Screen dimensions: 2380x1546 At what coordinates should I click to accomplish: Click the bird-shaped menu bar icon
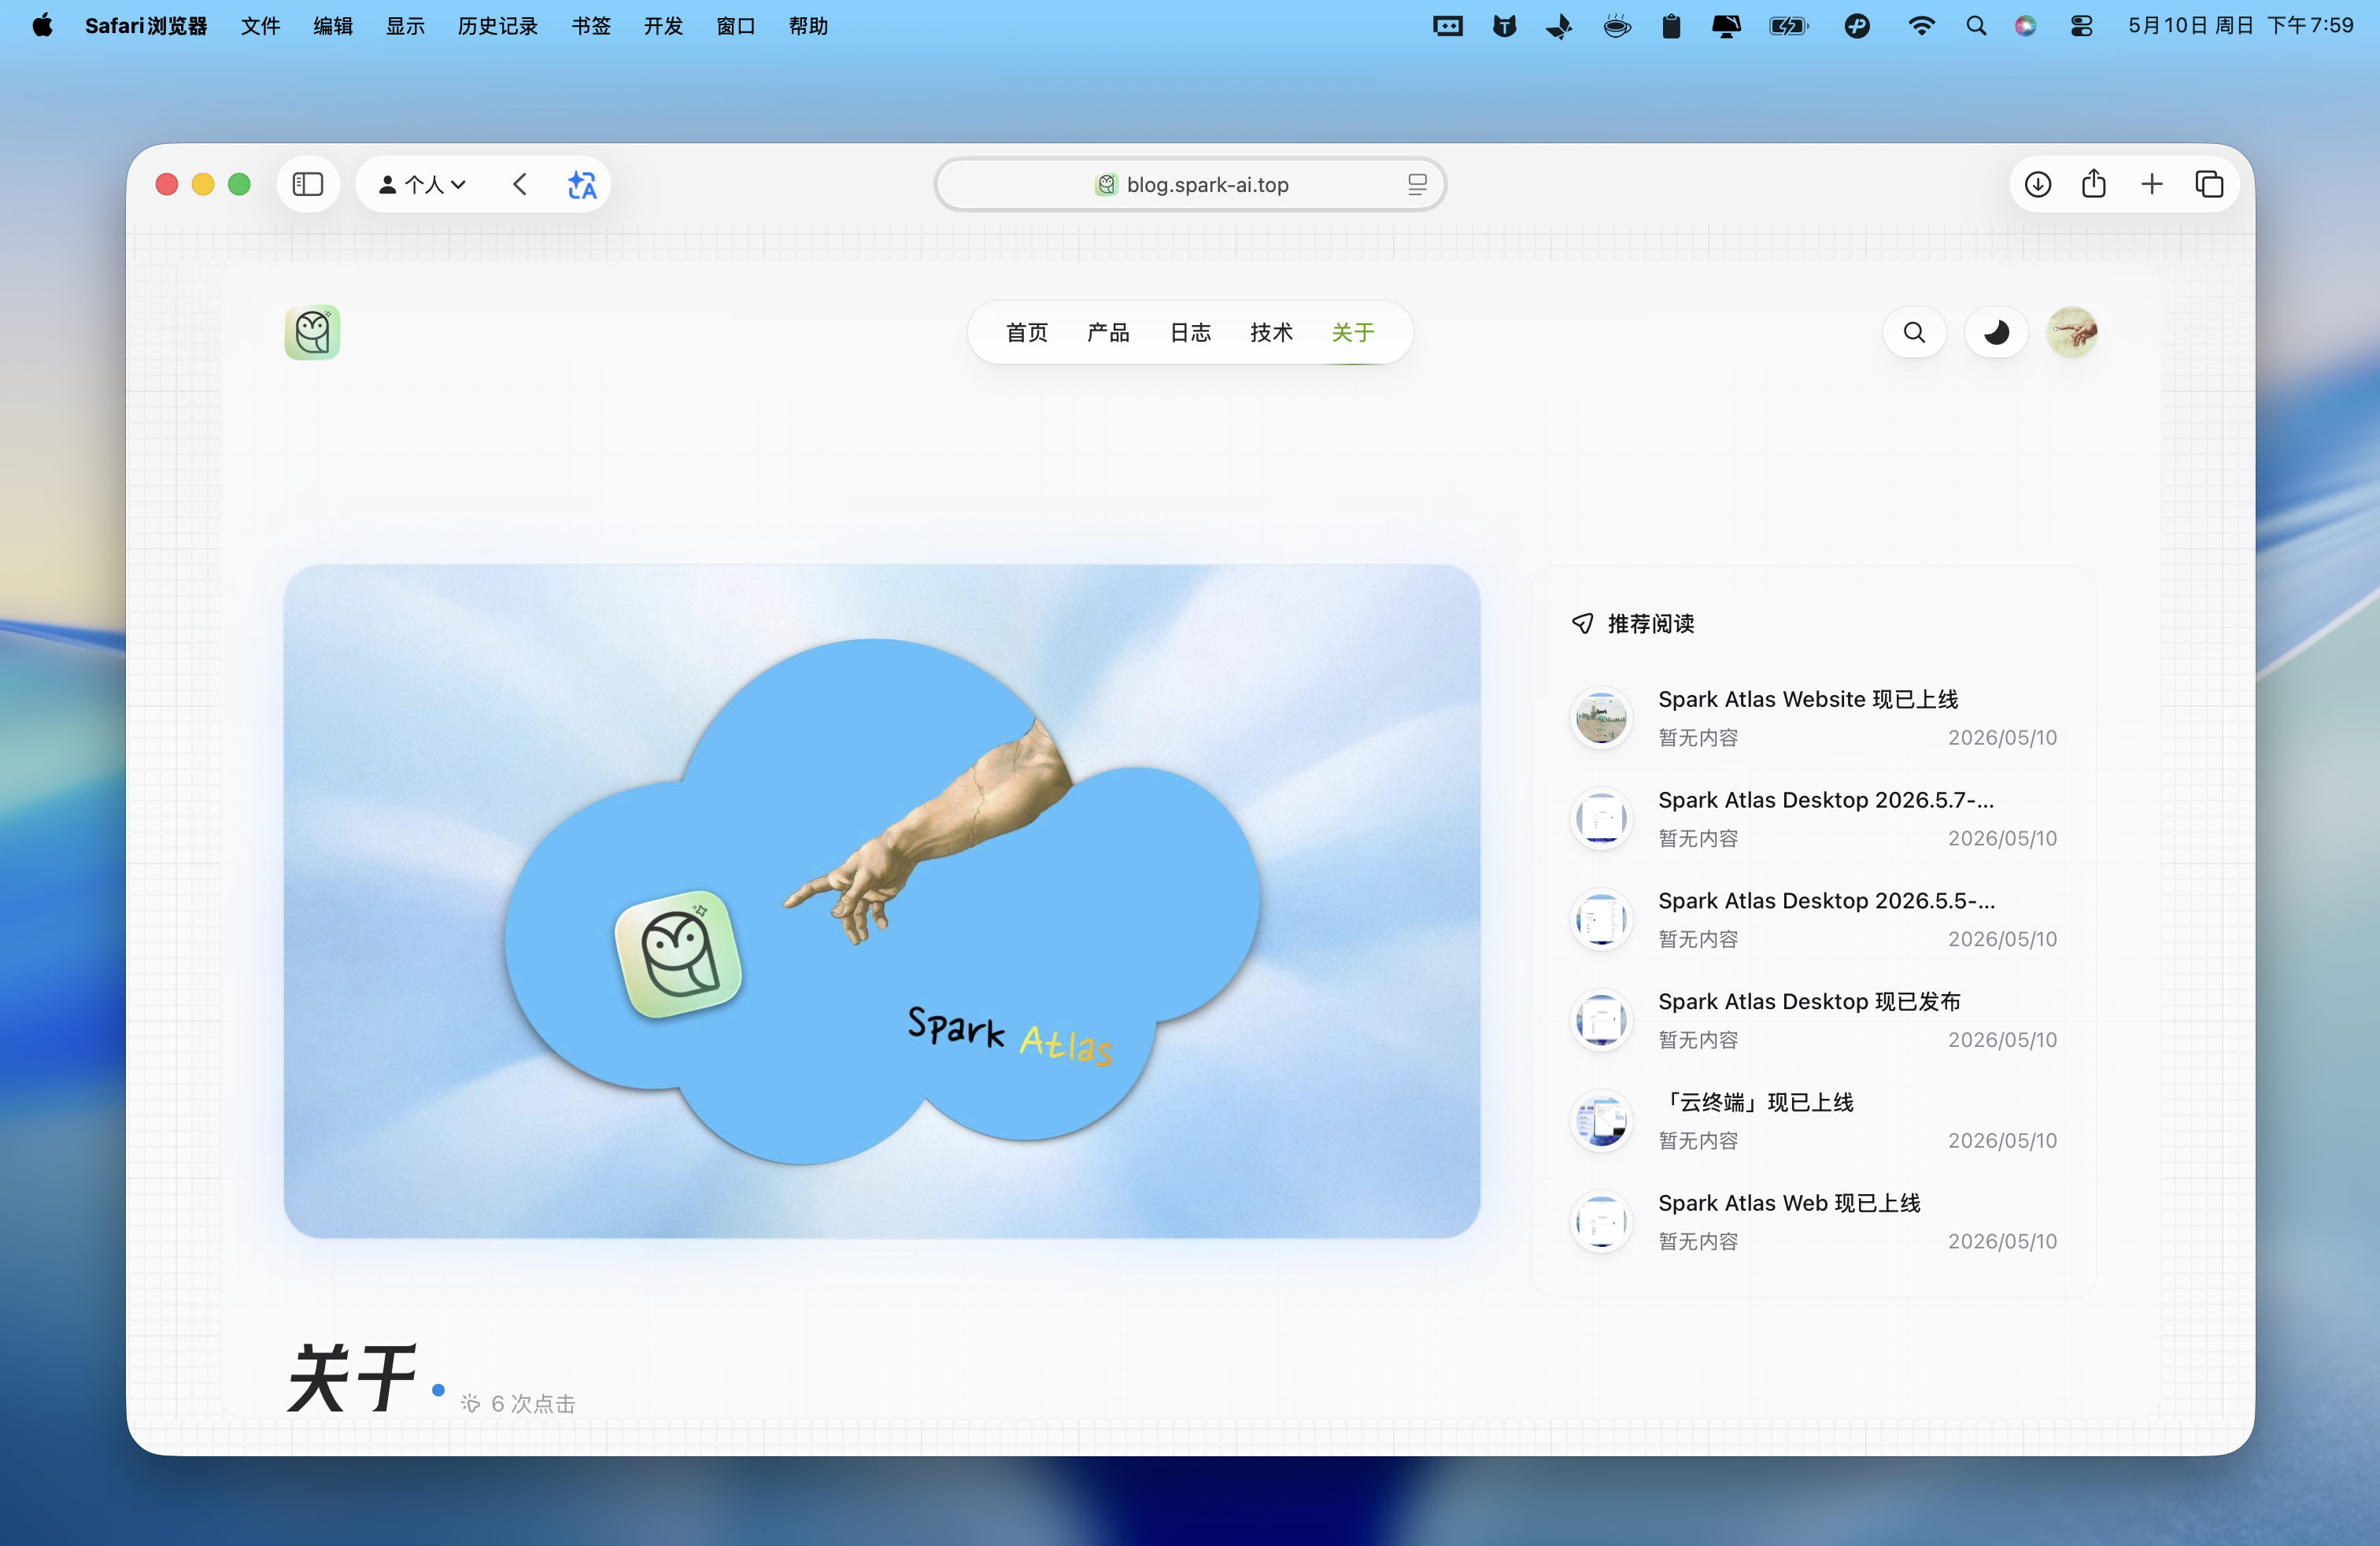tap(1559, 26)
